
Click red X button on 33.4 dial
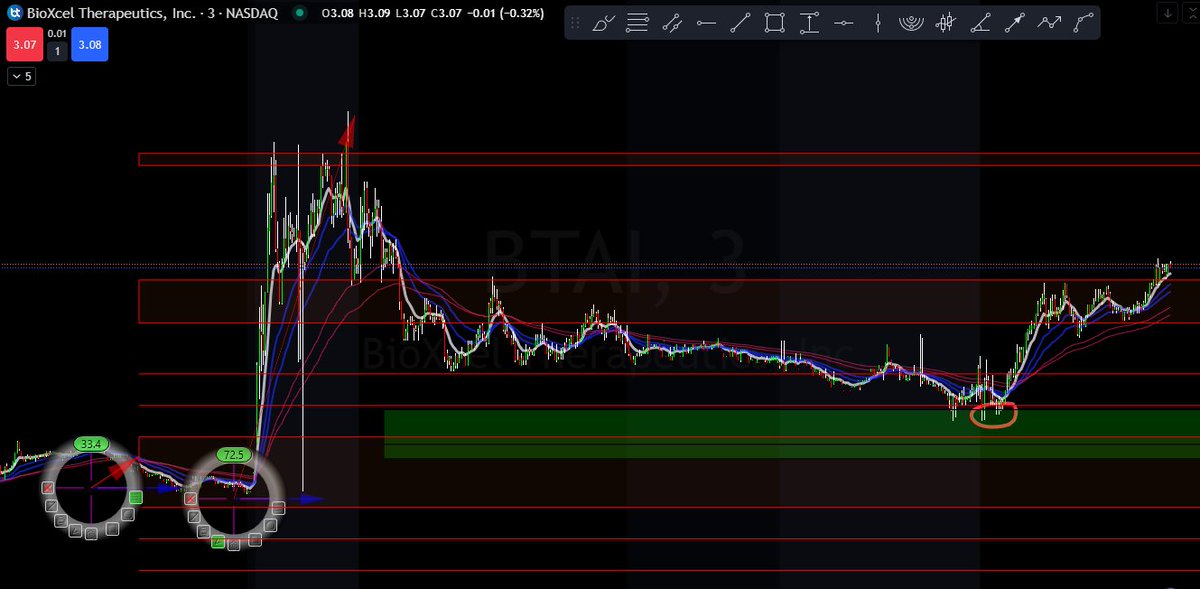(46, 488)
